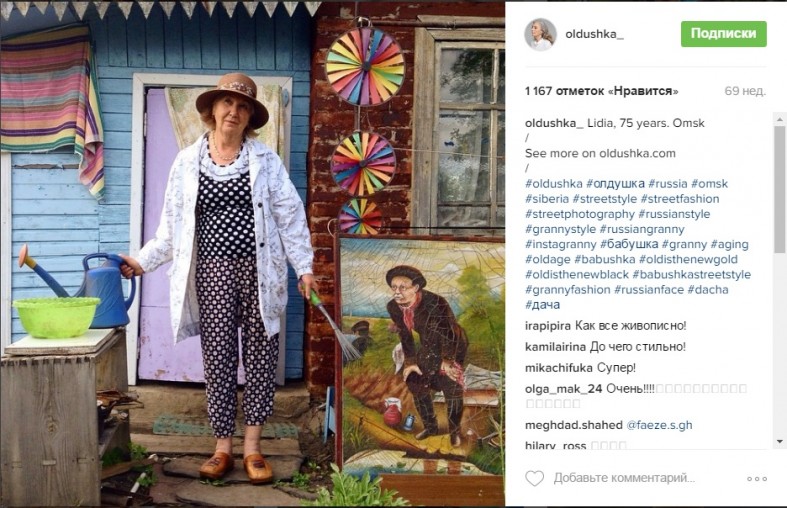
Task: Click the green Подписки button
Action: pos(723,34)
